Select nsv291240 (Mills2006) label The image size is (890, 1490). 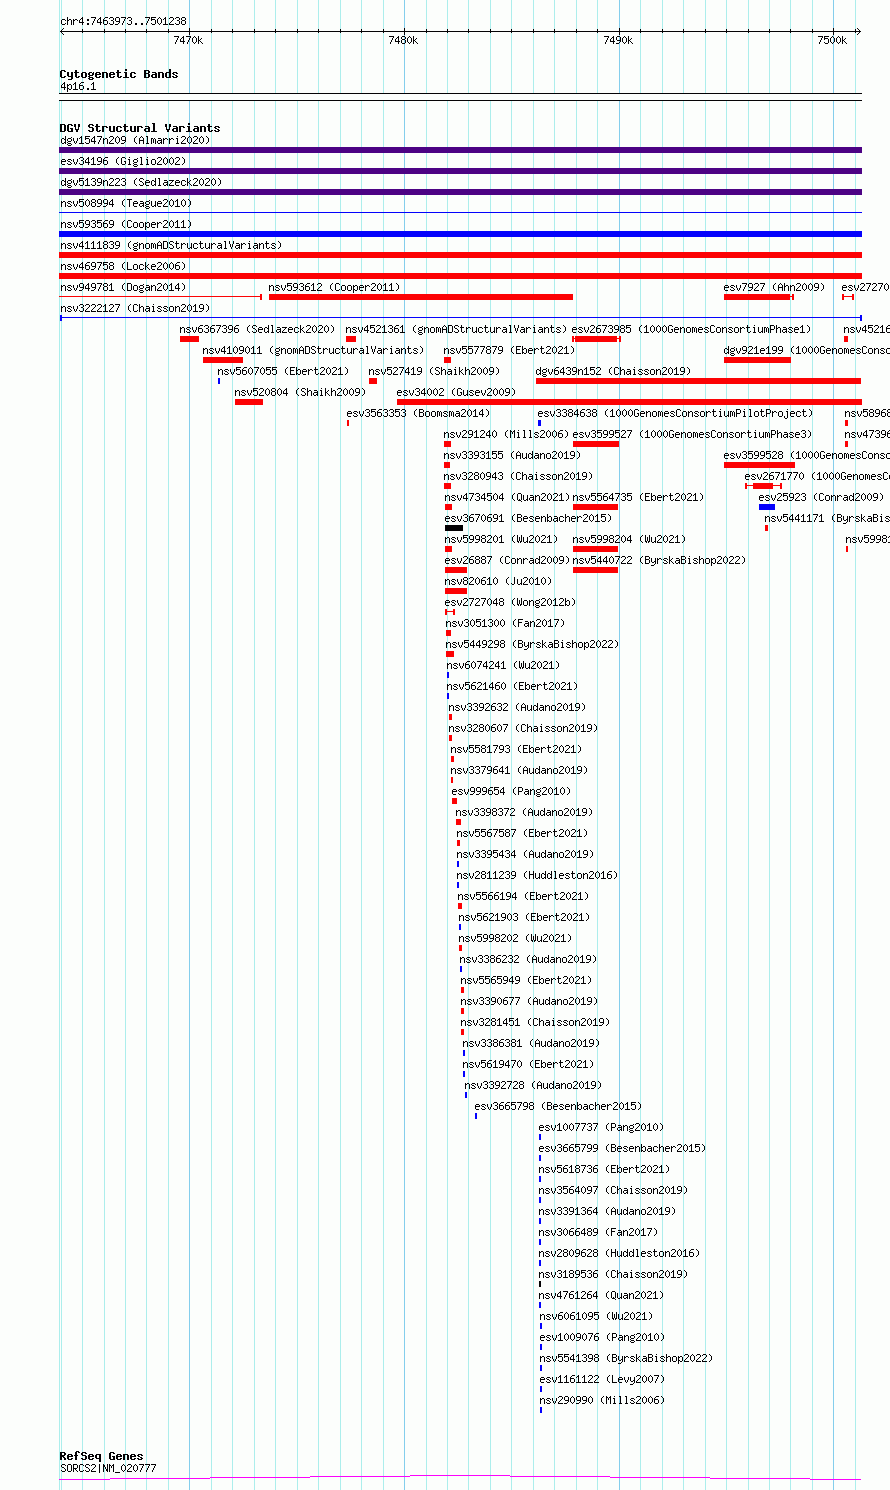point(506,434)
